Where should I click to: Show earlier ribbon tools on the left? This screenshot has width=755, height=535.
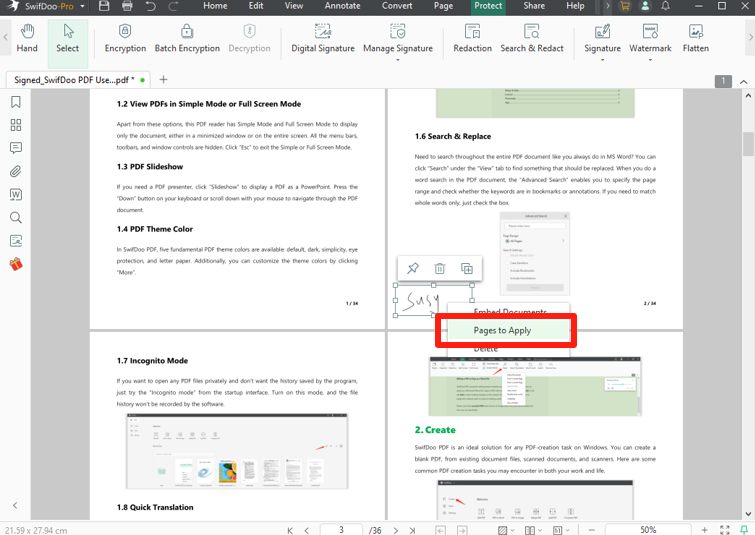(5, 37)
